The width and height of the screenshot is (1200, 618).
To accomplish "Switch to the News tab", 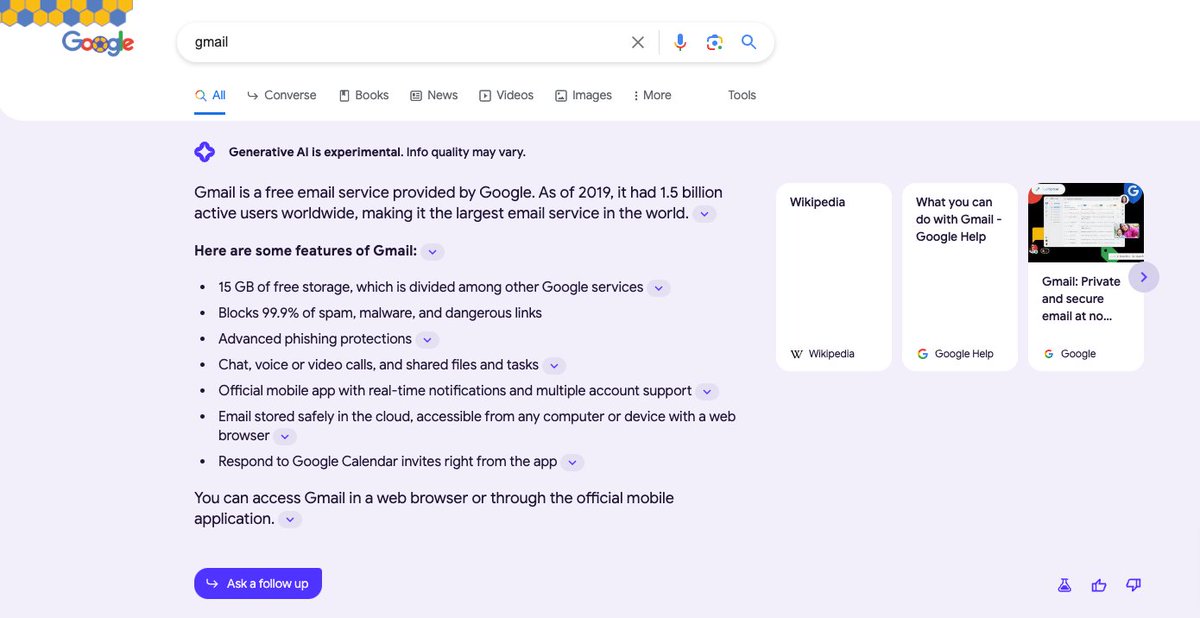I will [x=434, y=95].
